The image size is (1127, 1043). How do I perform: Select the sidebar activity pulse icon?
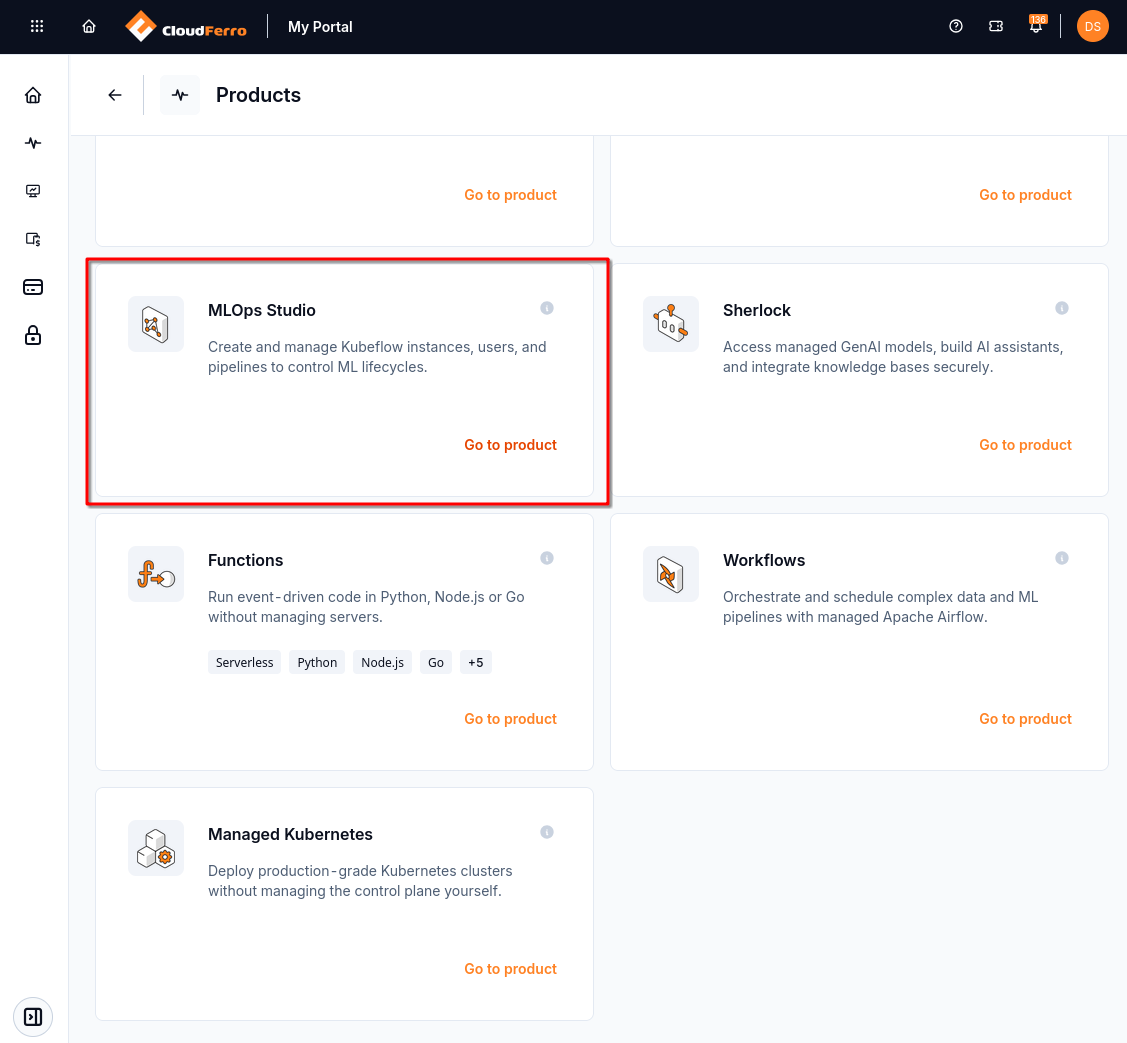coord(33,143)
